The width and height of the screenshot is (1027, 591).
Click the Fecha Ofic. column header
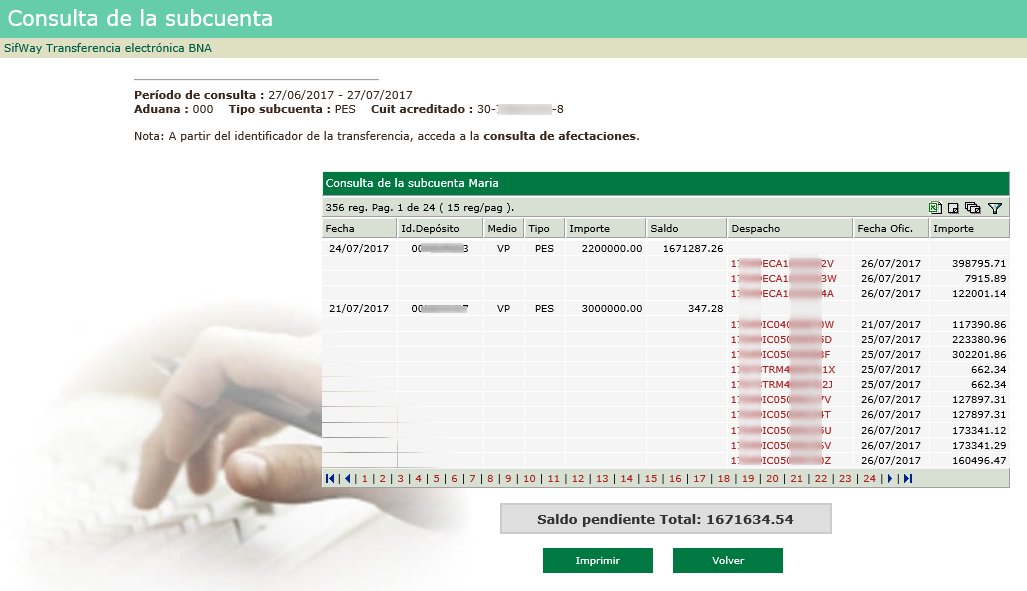coord(885,229)
